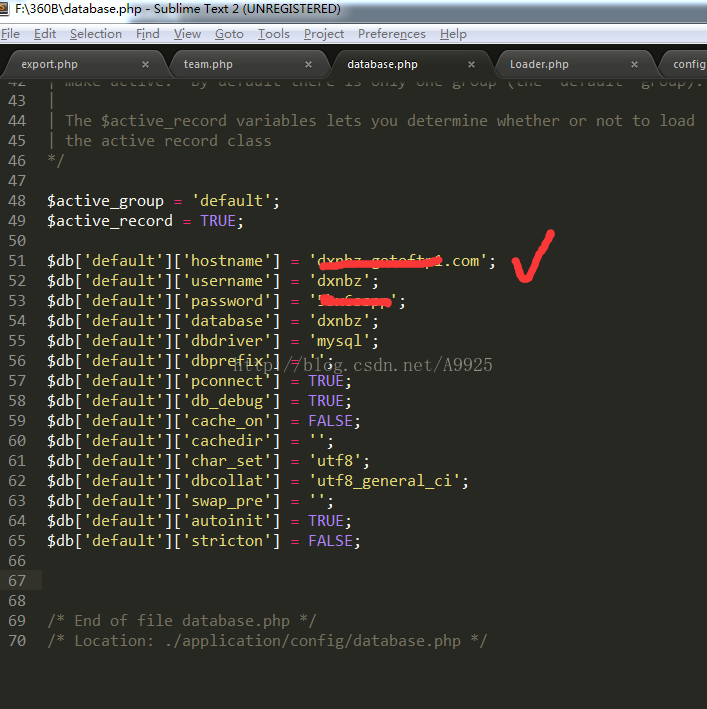The height and width of the screenshot is (709, 707).
Task: Open the File menu
Action: tap(11, 34)
